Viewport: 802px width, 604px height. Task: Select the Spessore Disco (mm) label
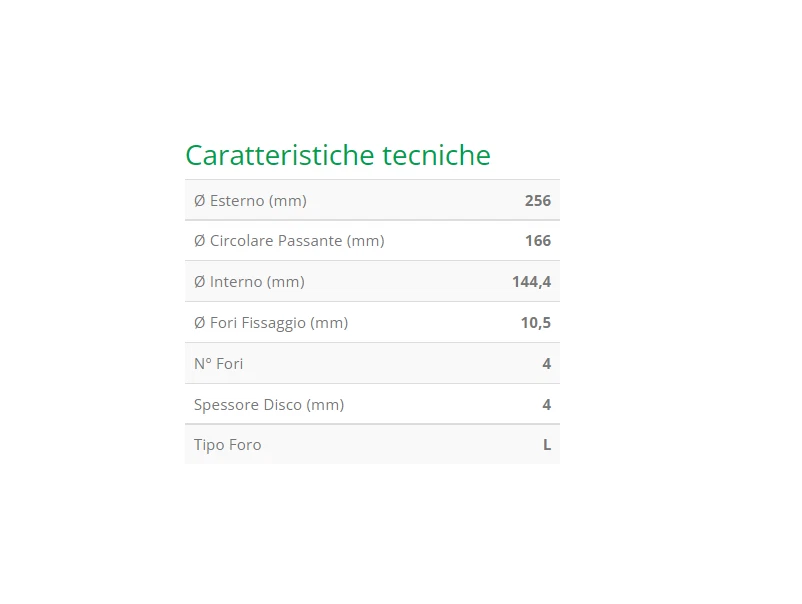click(x=269, y=405)
